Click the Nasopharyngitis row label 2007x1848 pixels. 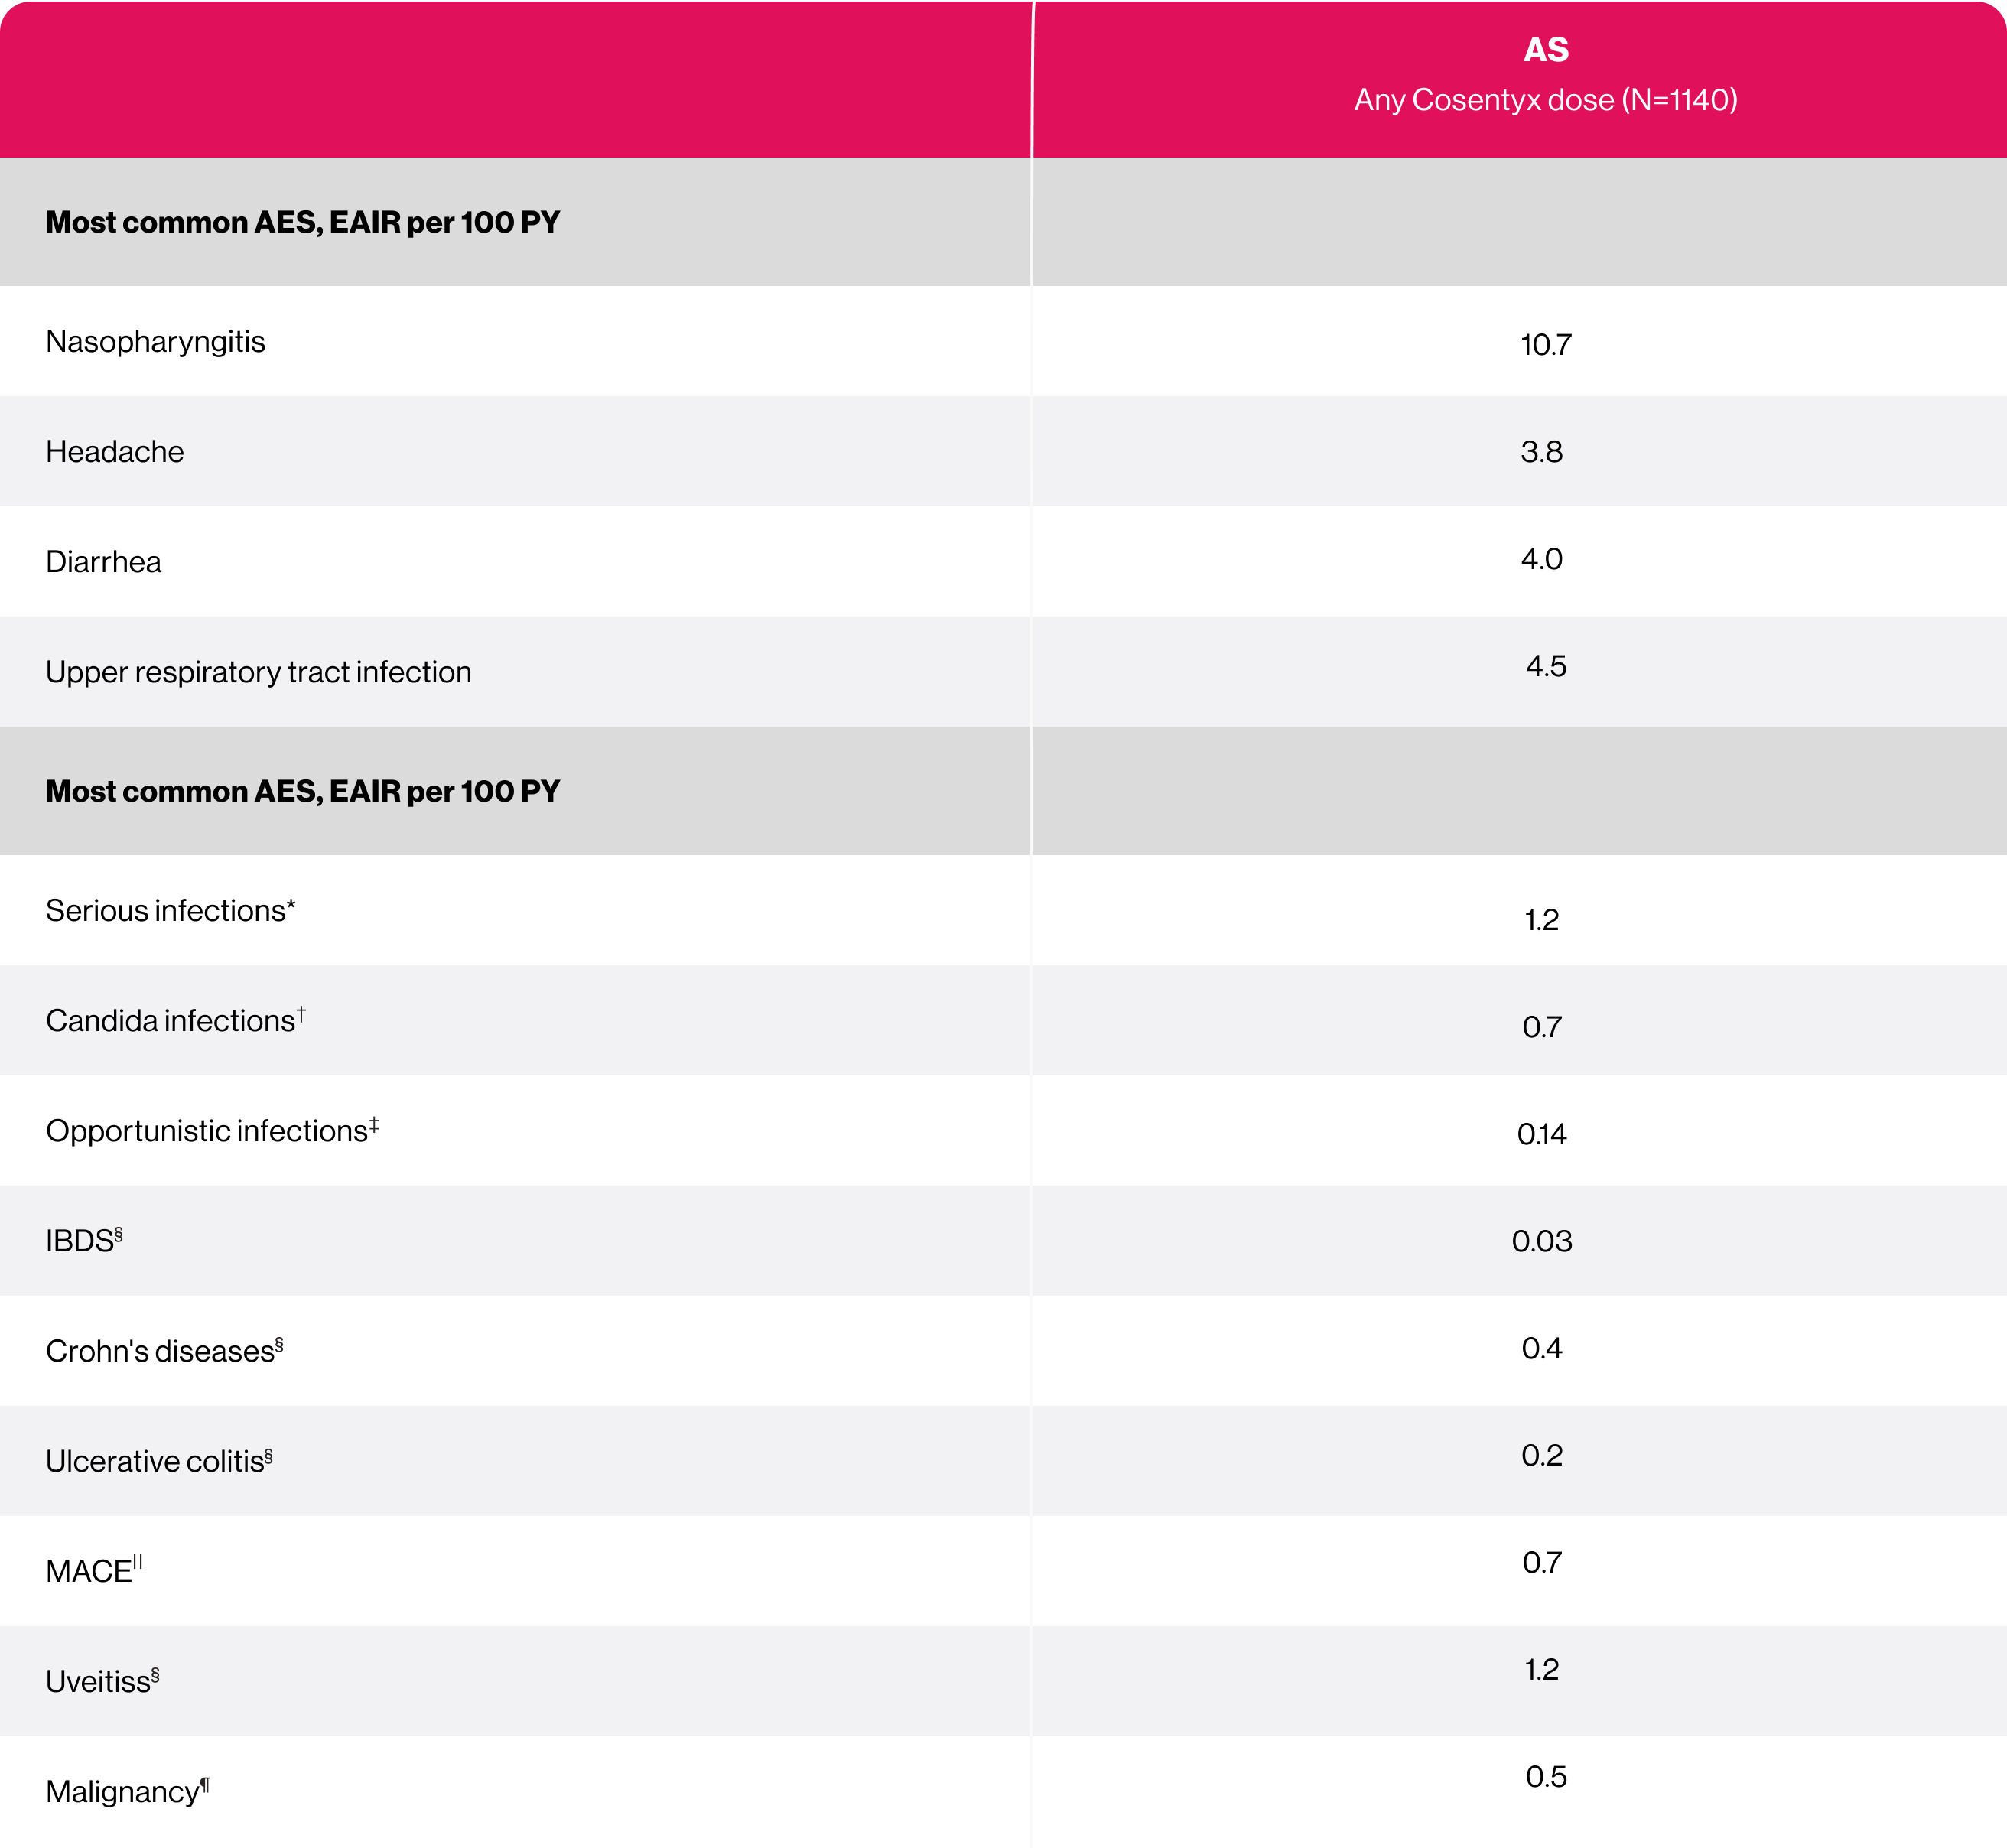(x=155, y=342)
